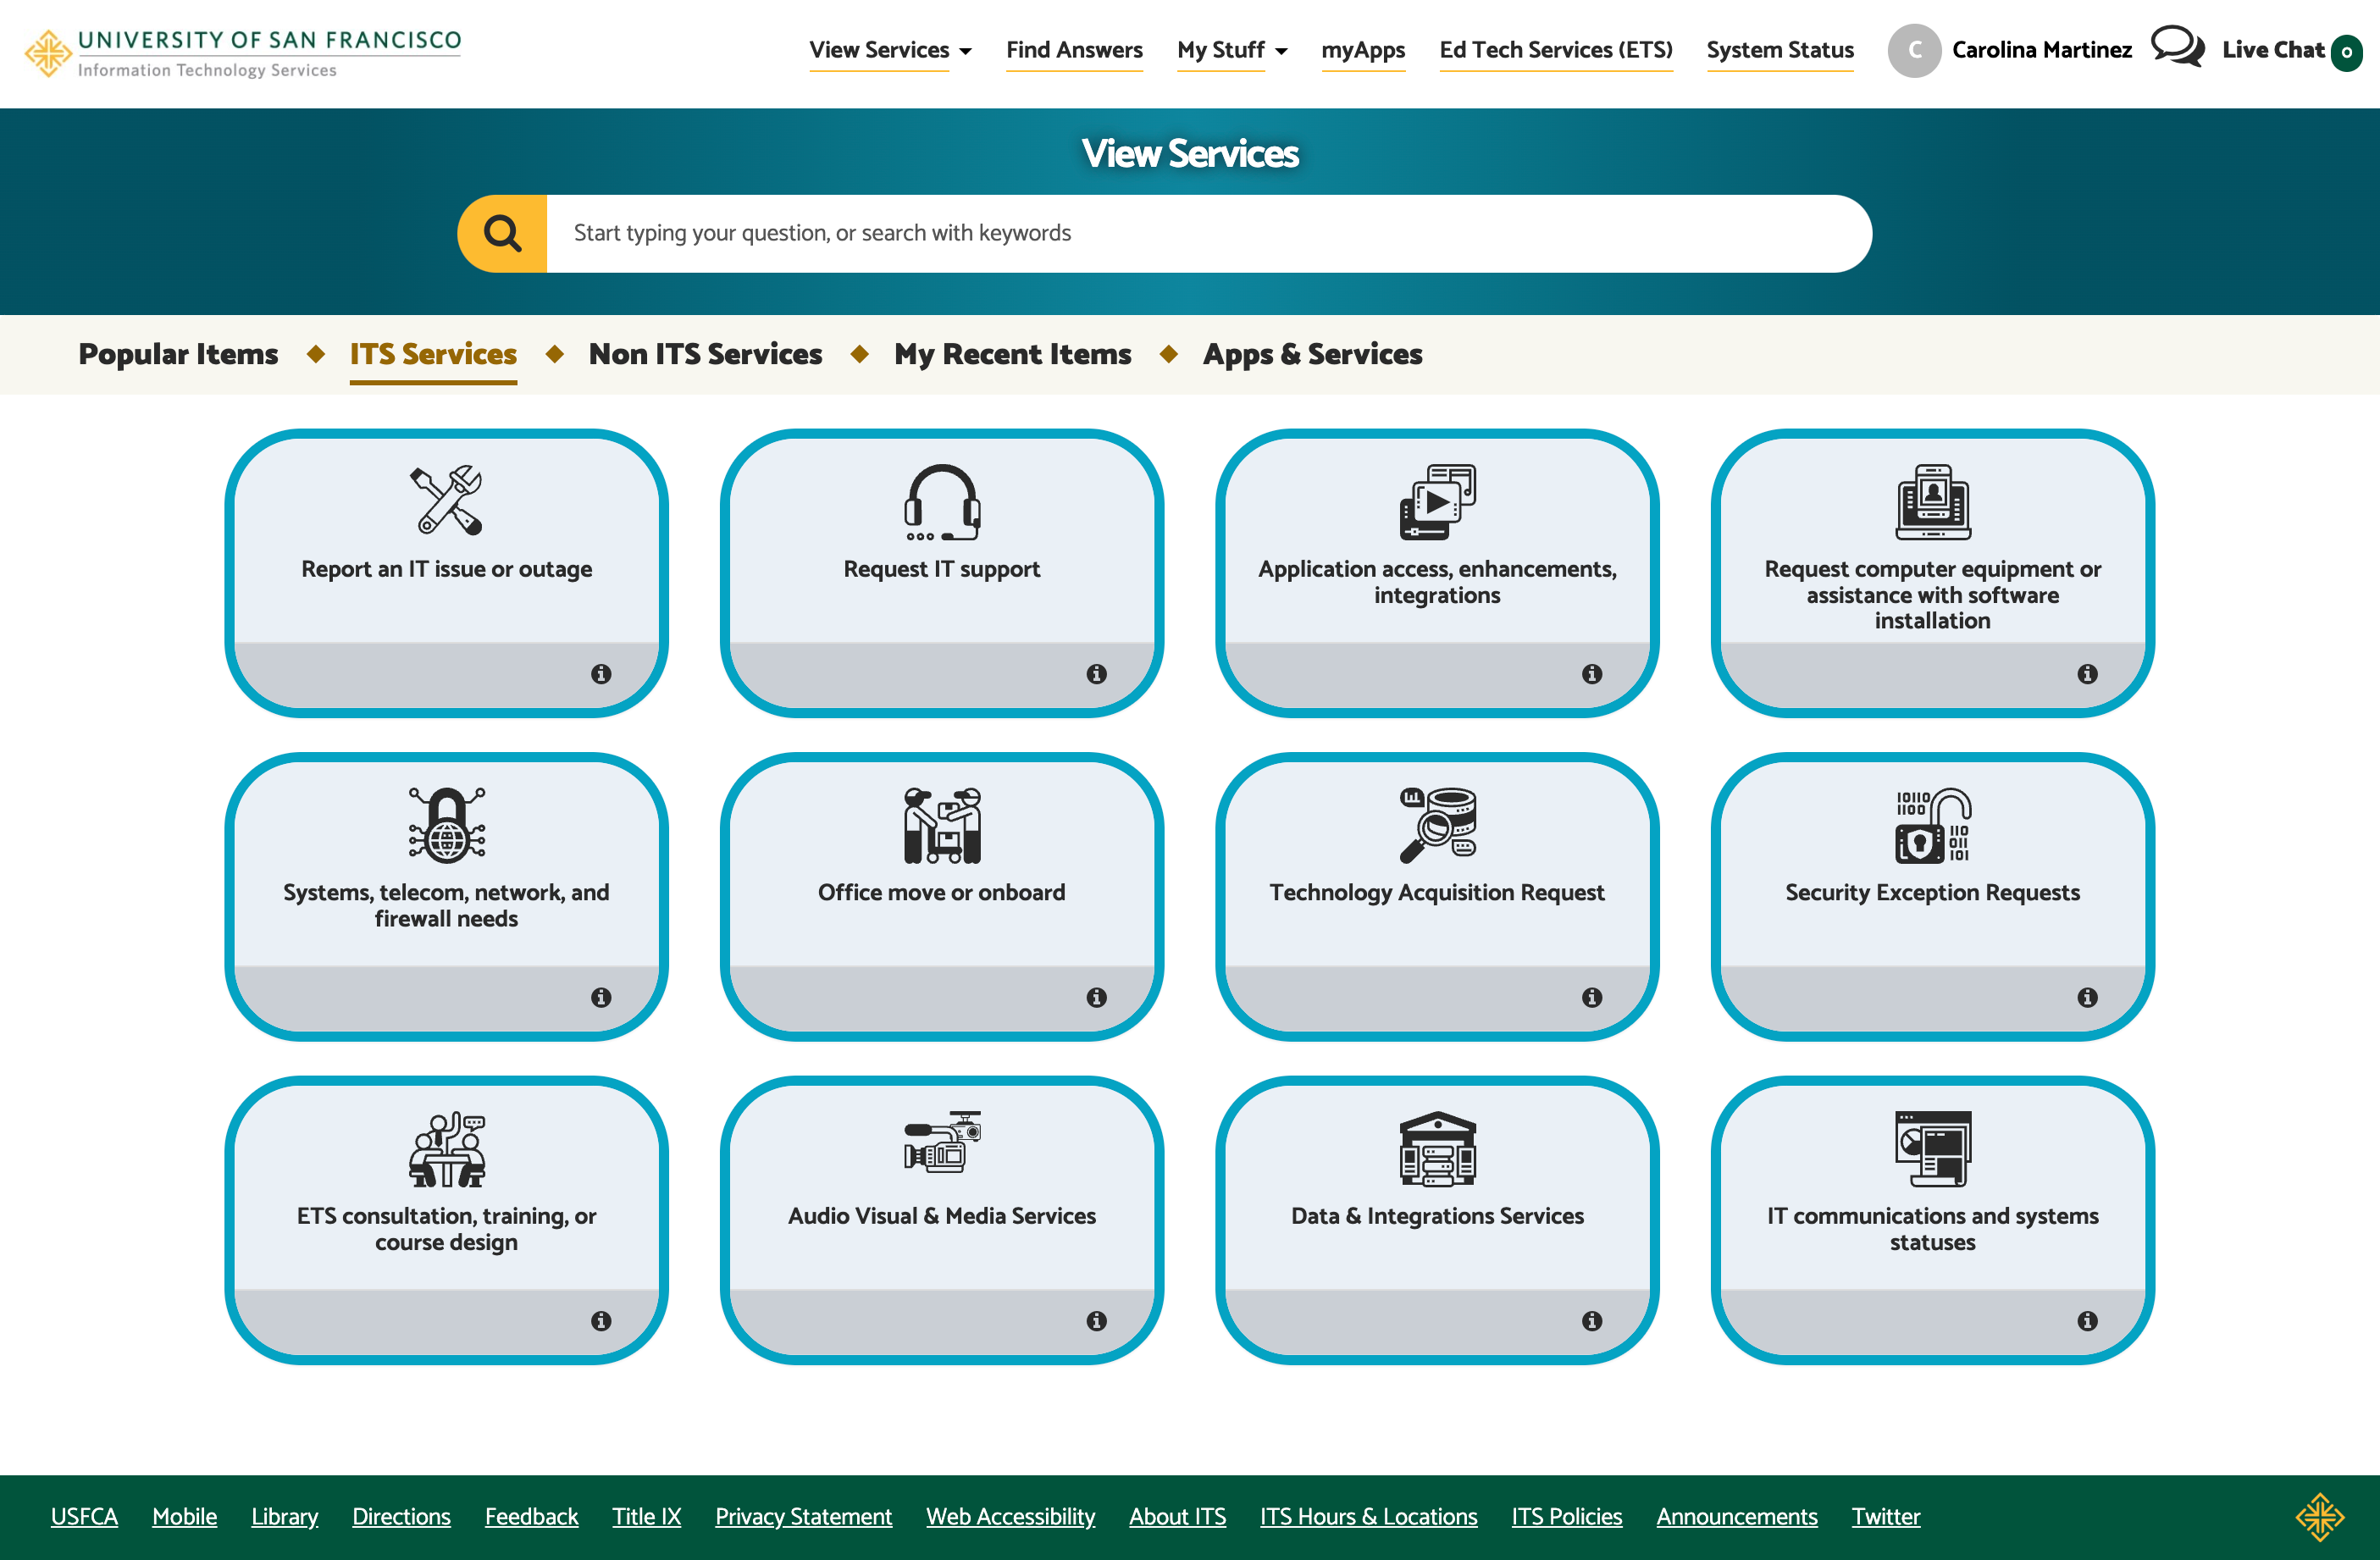The width and height of the screenshot is (2380, 1560).
Task: Click the laptop icon on Request computer equipment card
Action: click(1933, 501)
